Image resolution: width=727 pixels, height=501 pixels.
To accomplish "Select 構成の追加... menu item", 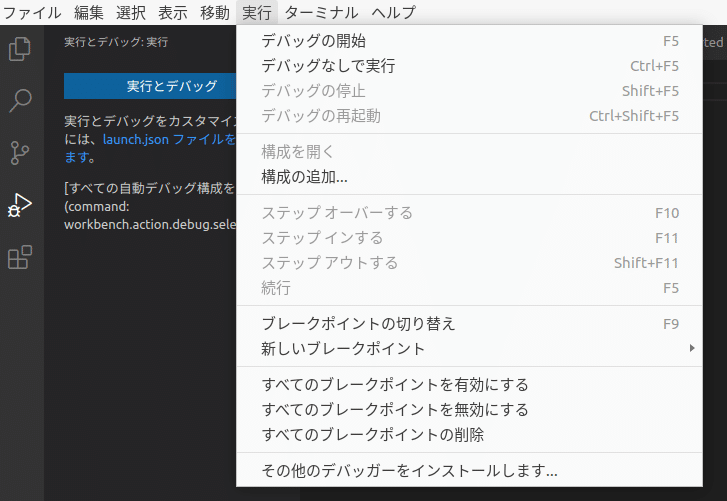I will tap(469, 177).
